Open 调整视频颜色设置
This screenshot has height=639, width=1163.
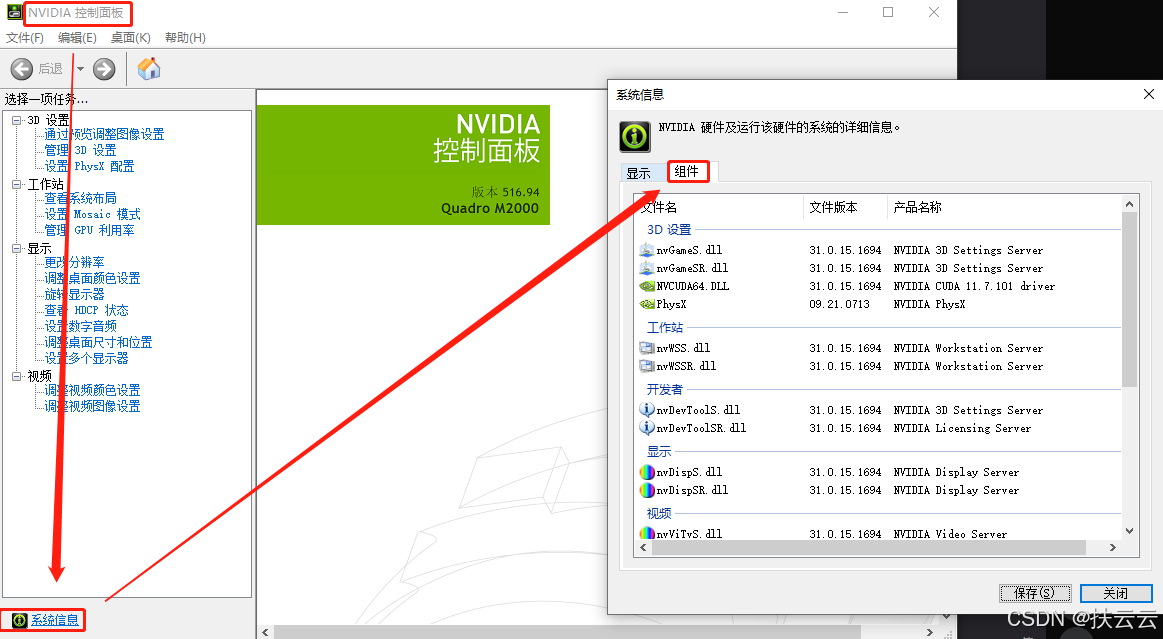[x=92, y=390]
